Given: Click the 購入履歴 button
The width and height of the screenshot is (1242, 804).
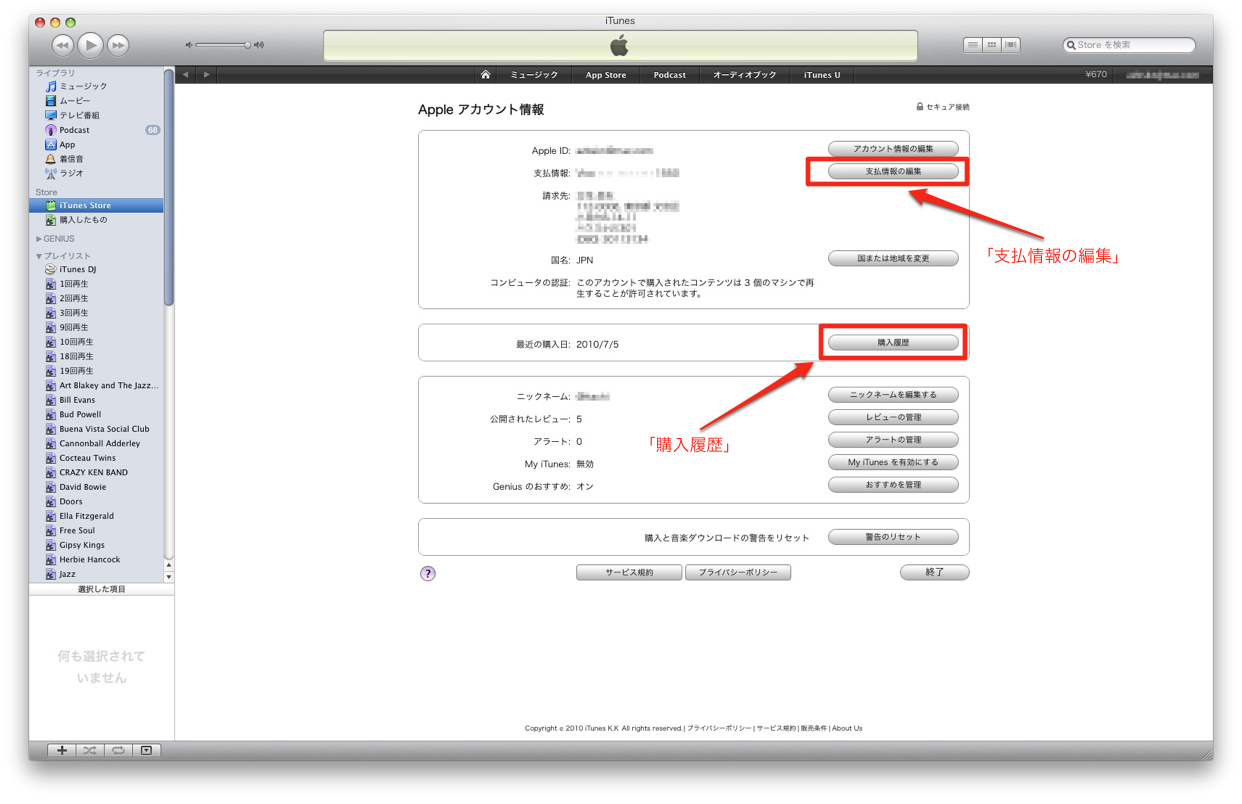Looking at the screenshot, I should point(893,343).
